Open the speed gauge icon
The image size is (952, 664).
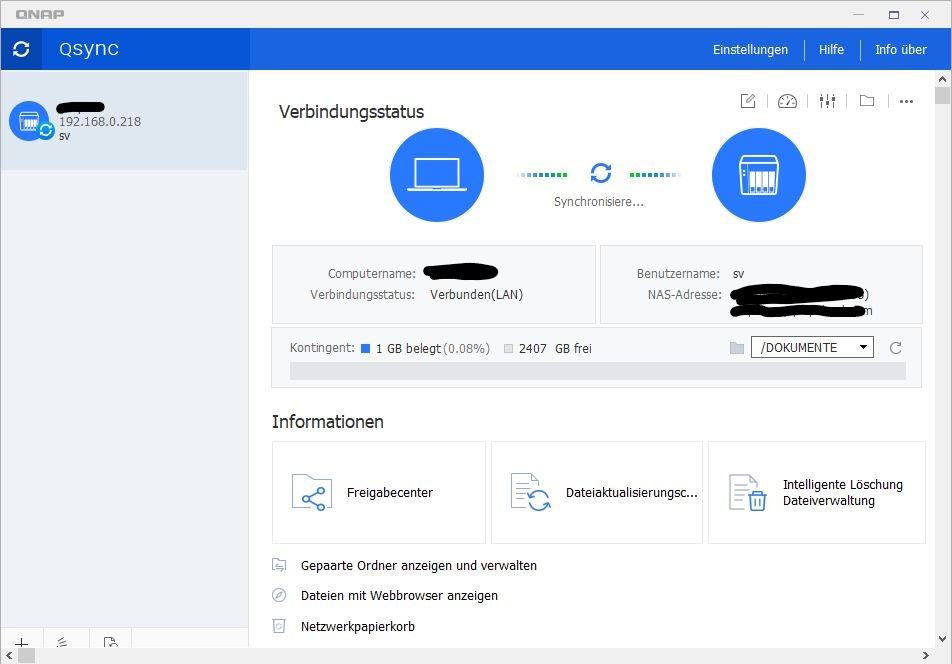[x=787, y=101]
